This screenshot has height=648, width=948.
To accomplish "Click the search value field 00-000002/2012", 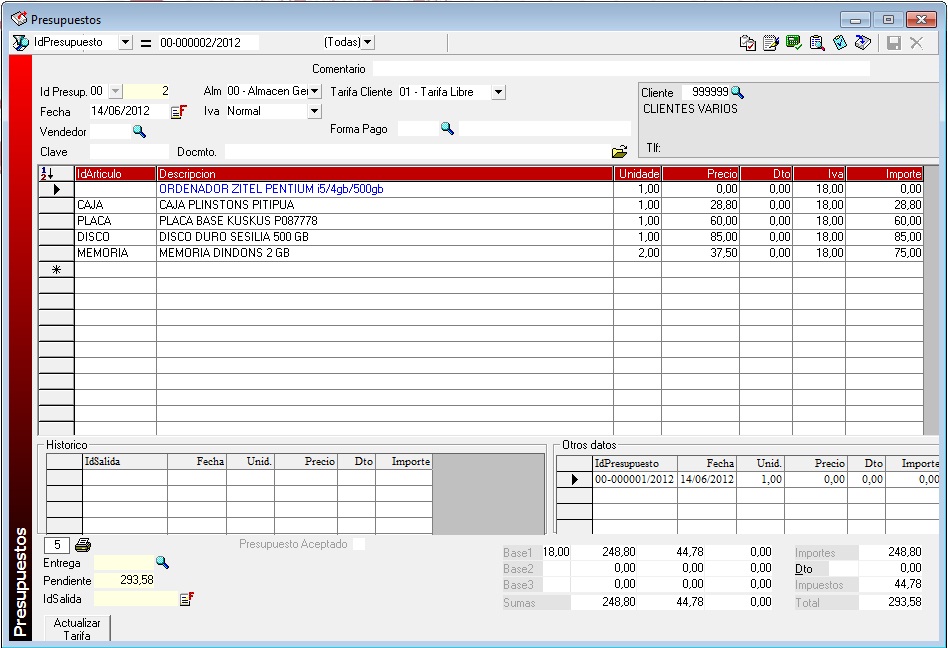I will pos(208,43).
